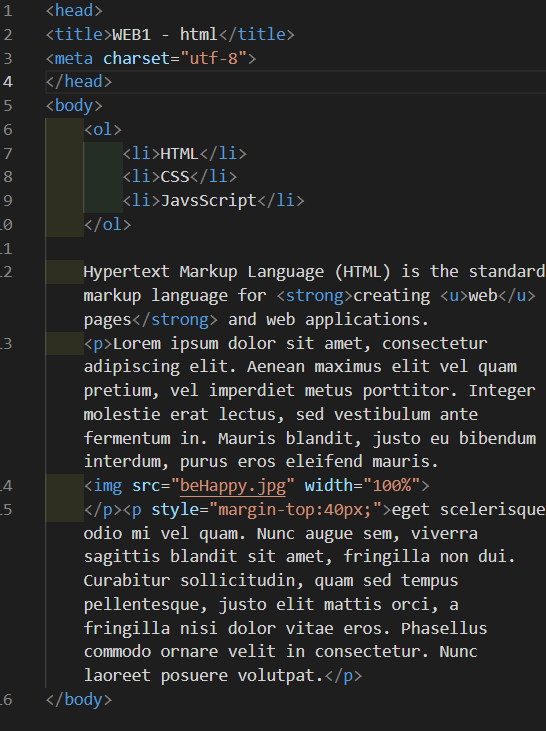Click the word 'pellentesque' in second paragraph
The height and width of the screenshot is (731, 546).
coord(141,605)
